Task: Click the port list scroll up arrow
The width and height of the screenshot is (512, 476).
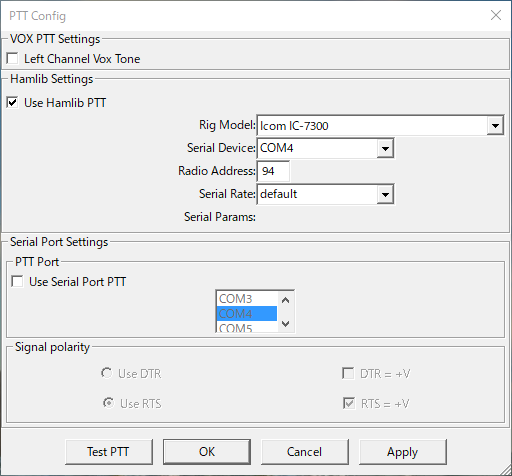Action: (x=285, y=300)
